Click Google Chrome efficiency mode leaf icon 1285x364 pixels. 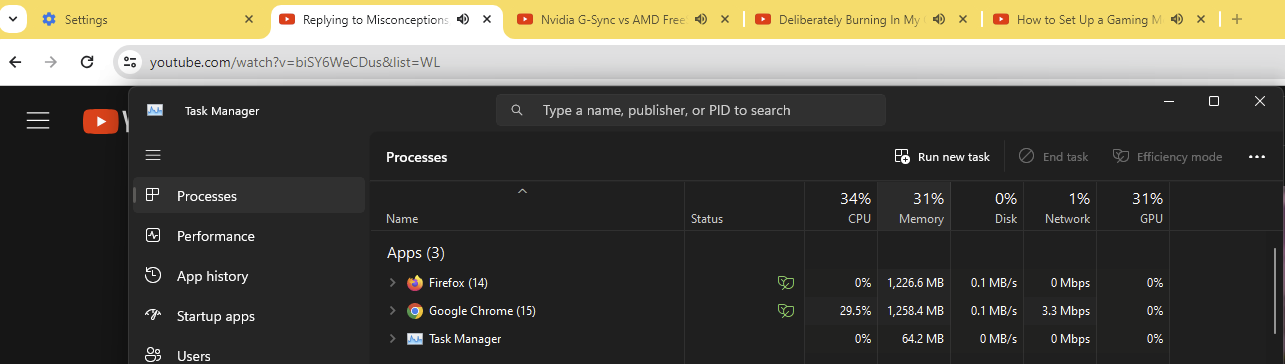tap(786, 311)
